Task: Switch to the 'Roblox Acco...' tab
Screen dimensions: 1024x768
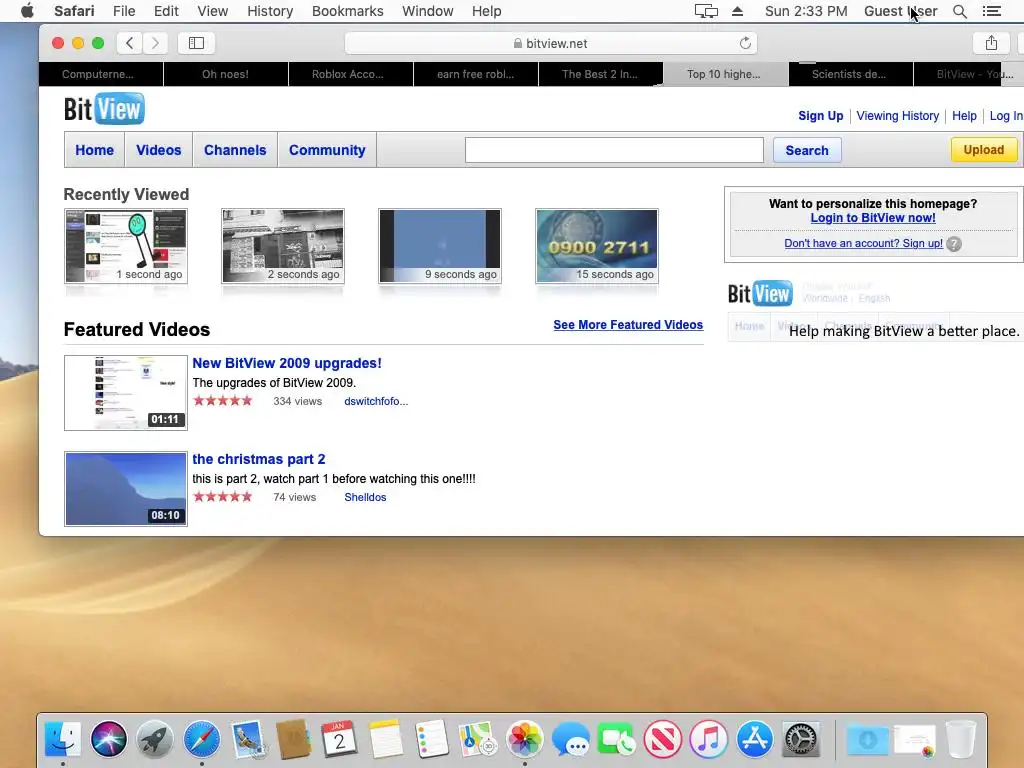Action: click(347, 74)
